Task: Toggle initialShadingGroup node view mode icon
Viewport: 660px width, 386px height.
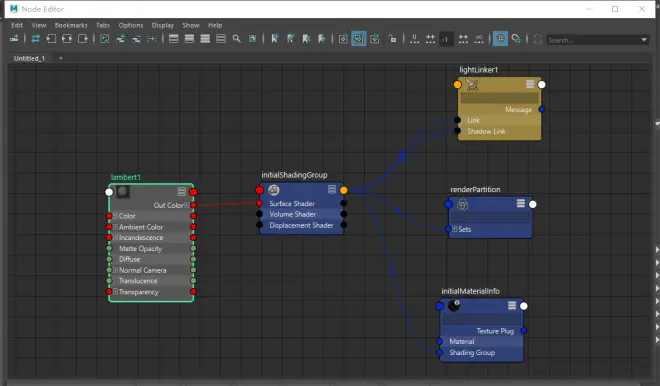Action: pyautogui.click(x=332, y=189)
